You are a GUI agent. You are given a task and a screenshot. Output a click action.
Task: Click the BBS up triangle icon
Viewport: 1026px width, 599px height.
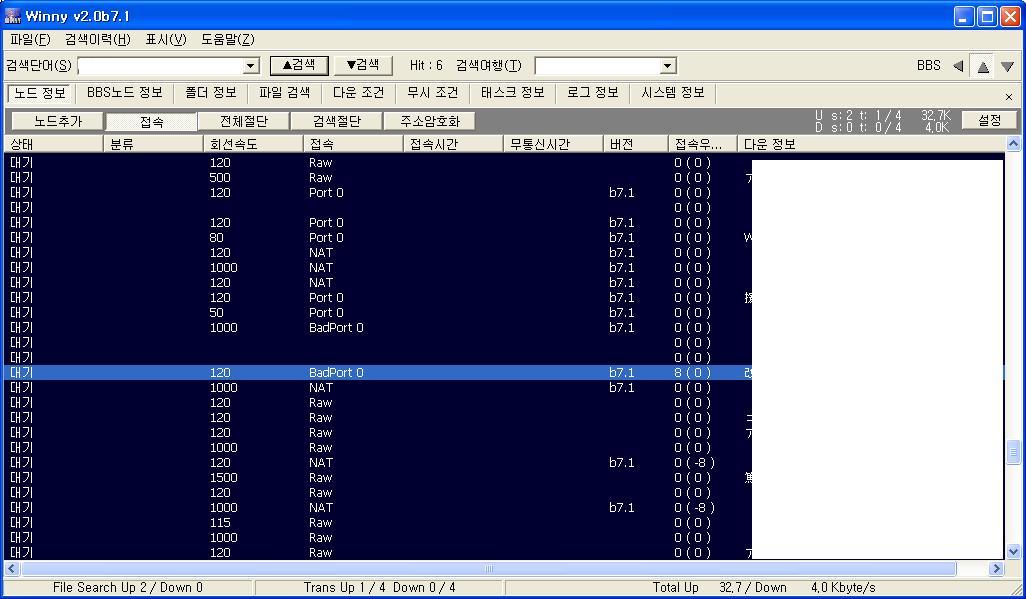pos(983,65)
